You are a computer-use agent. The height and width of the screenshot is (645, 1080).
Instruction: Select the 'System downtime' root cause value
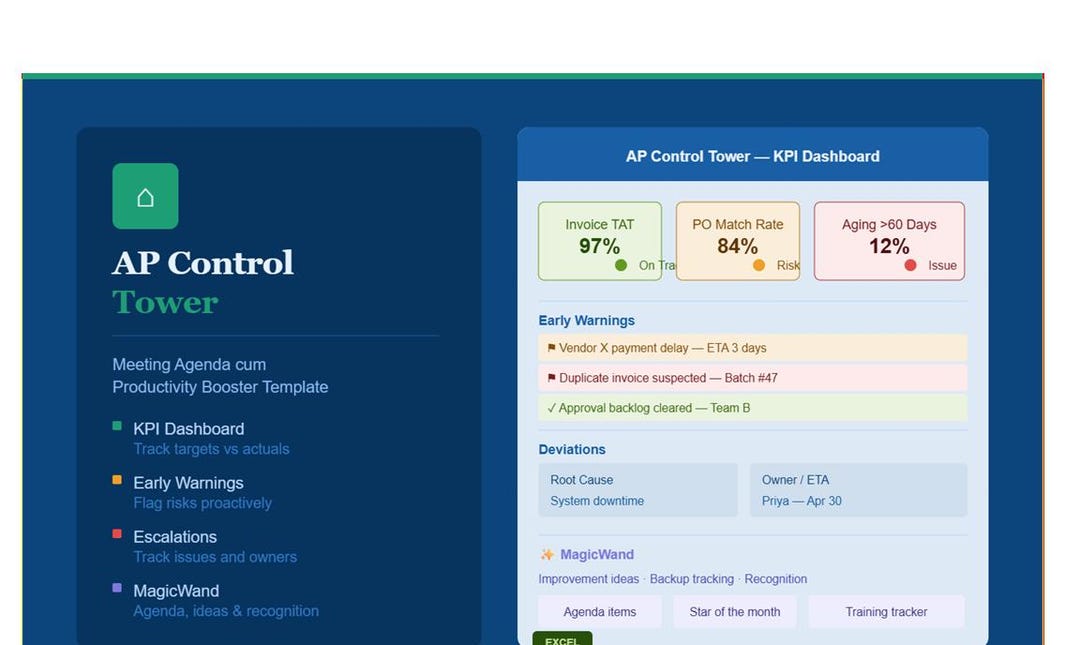597,501
